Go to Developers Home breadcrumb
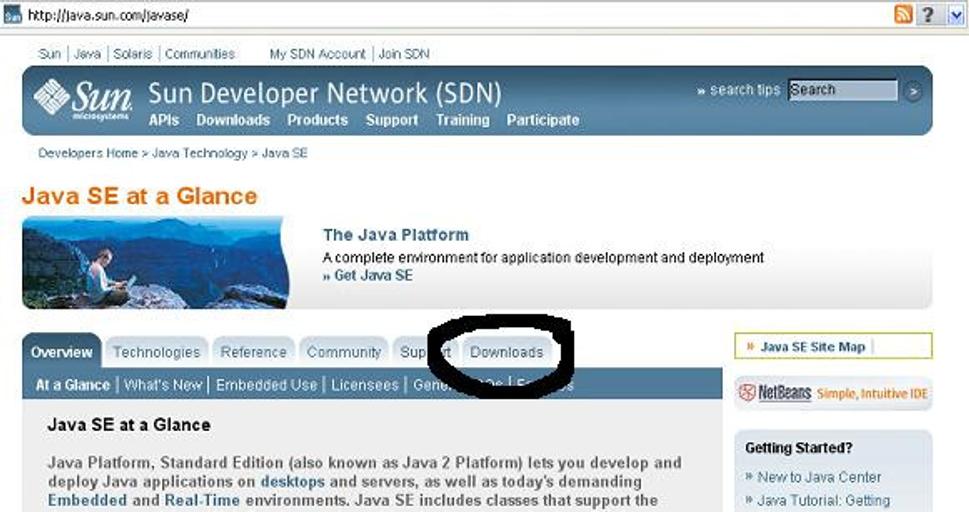969x512 pixels. pos(88,153)
